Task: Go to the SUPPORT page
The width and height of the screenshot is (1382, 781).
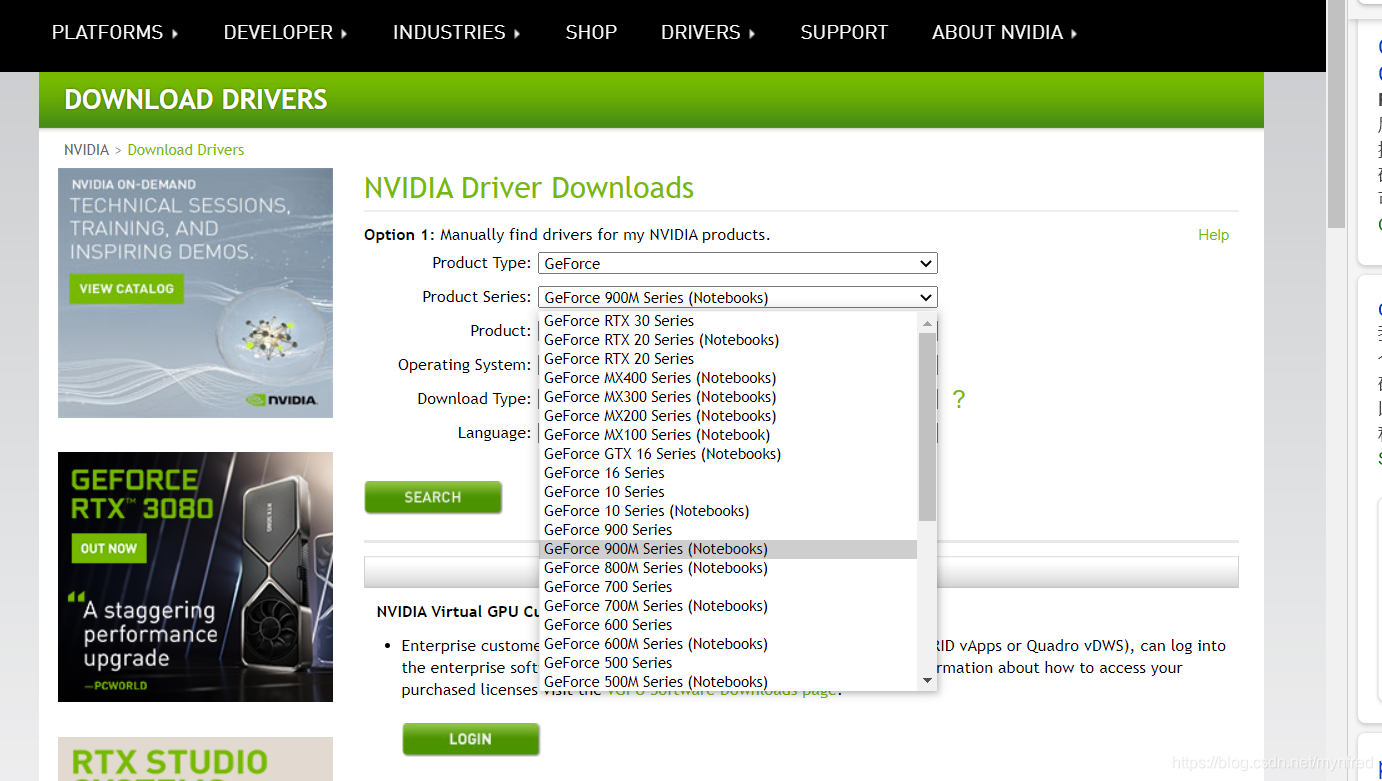Action: (x=844, y=32)
